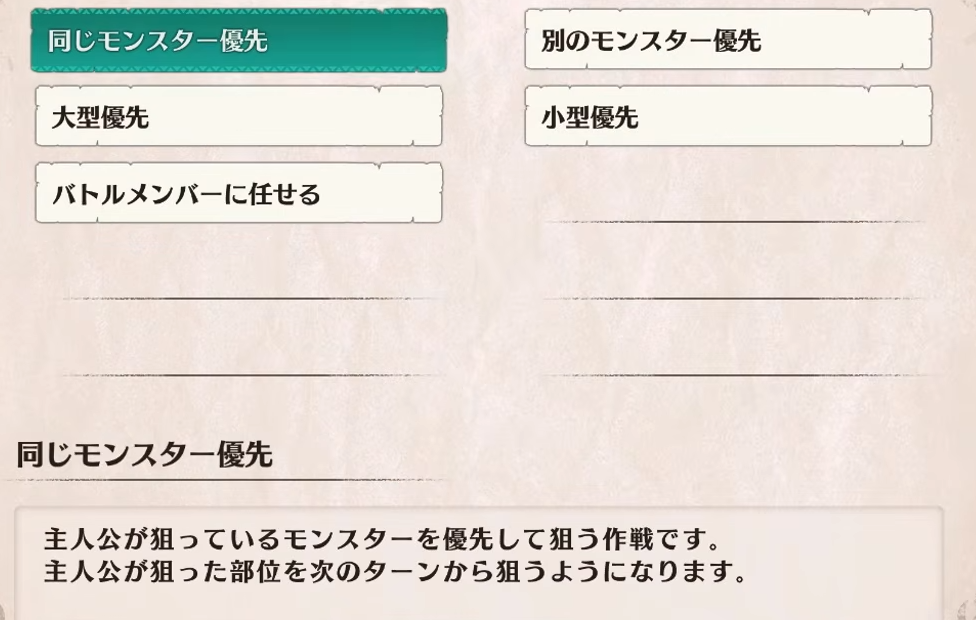Choose the 別のモンスター優先 strategy
Screen dimensions: 976x620
728,41
